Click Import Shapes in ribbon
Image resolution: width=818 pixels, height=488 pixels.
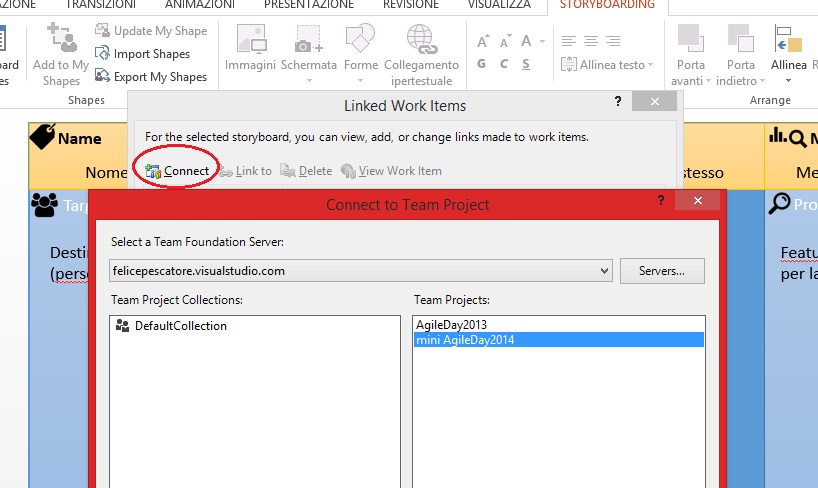coord(142,54)
